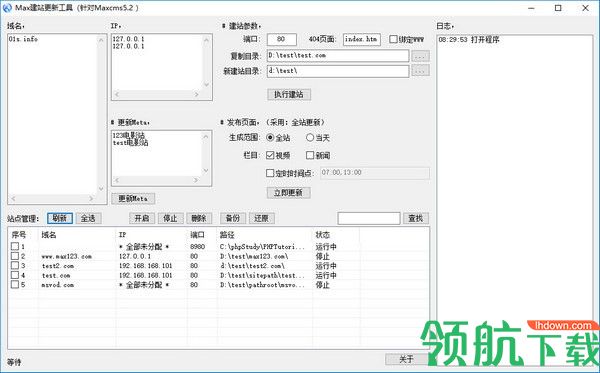This screenshot has width=600, height=373.
Task: Click down arrow of 域名 list scrollbar
Action: click(101, 189)
